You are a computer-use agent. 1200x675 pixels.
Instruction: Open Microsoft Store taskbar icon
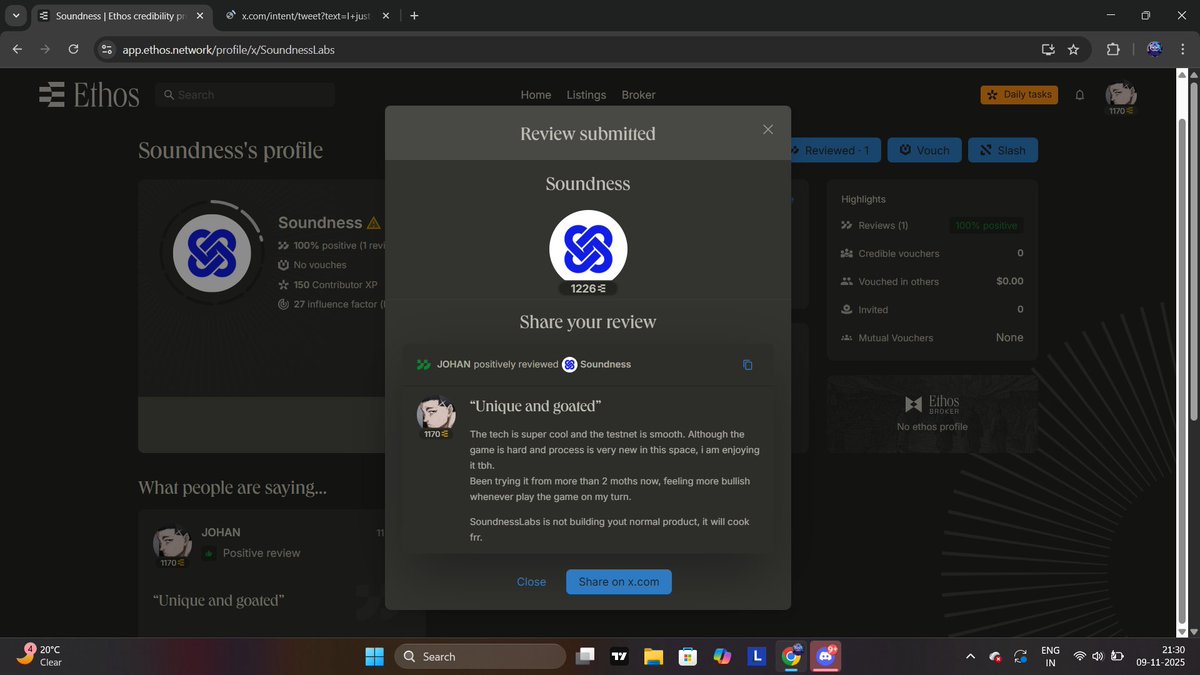[x=687, y=656]
